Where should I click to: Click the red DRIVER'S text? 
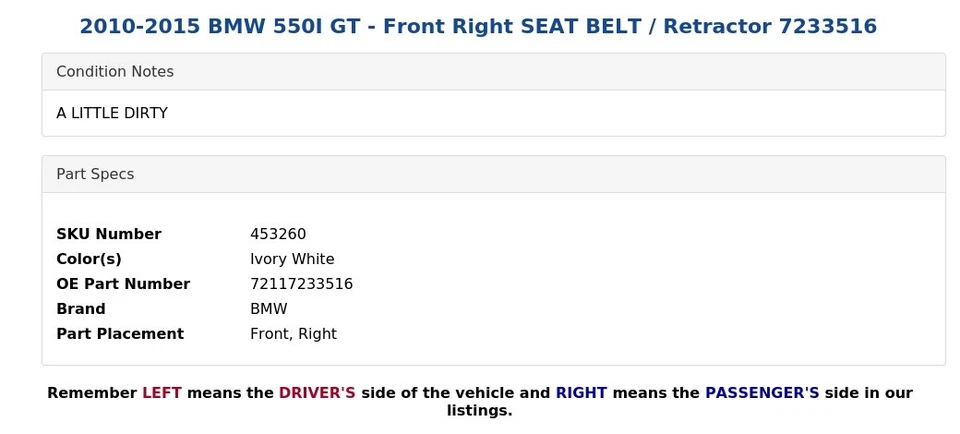click(x=317, y=393)
